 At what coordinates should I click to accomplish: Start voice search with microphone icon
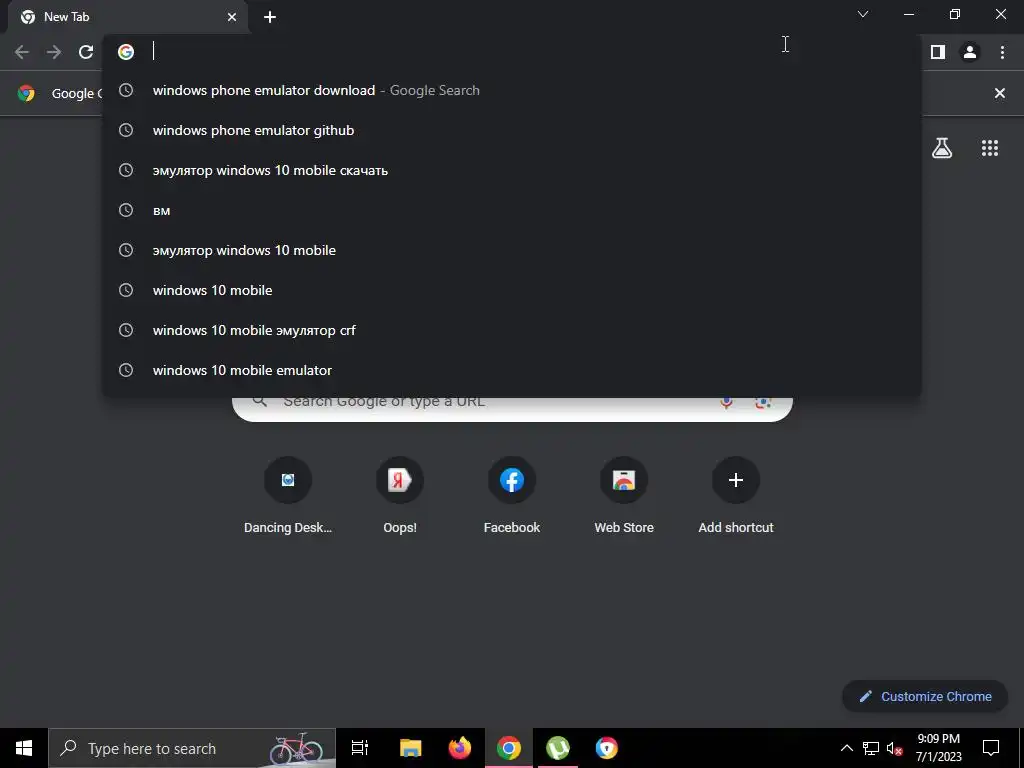tap(726, 402)
